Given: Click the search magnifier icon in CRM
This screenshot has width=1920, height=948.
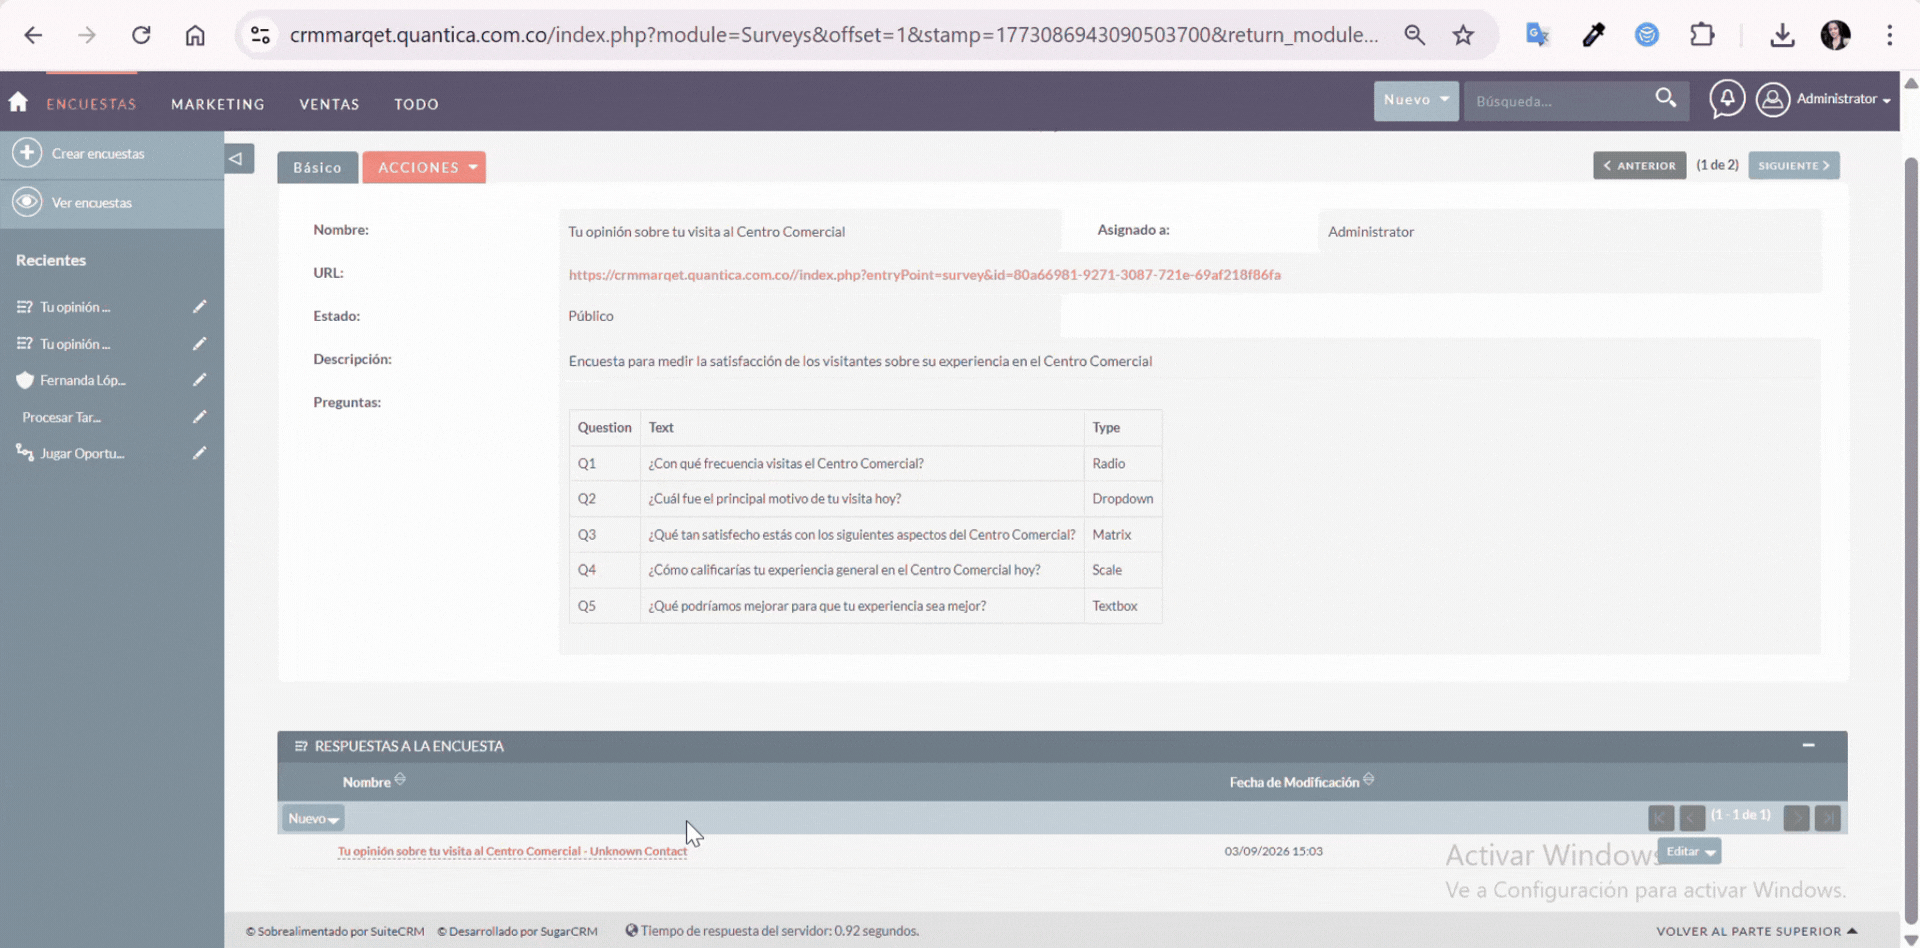Looking at the screenshot, I should point(1665,98).
